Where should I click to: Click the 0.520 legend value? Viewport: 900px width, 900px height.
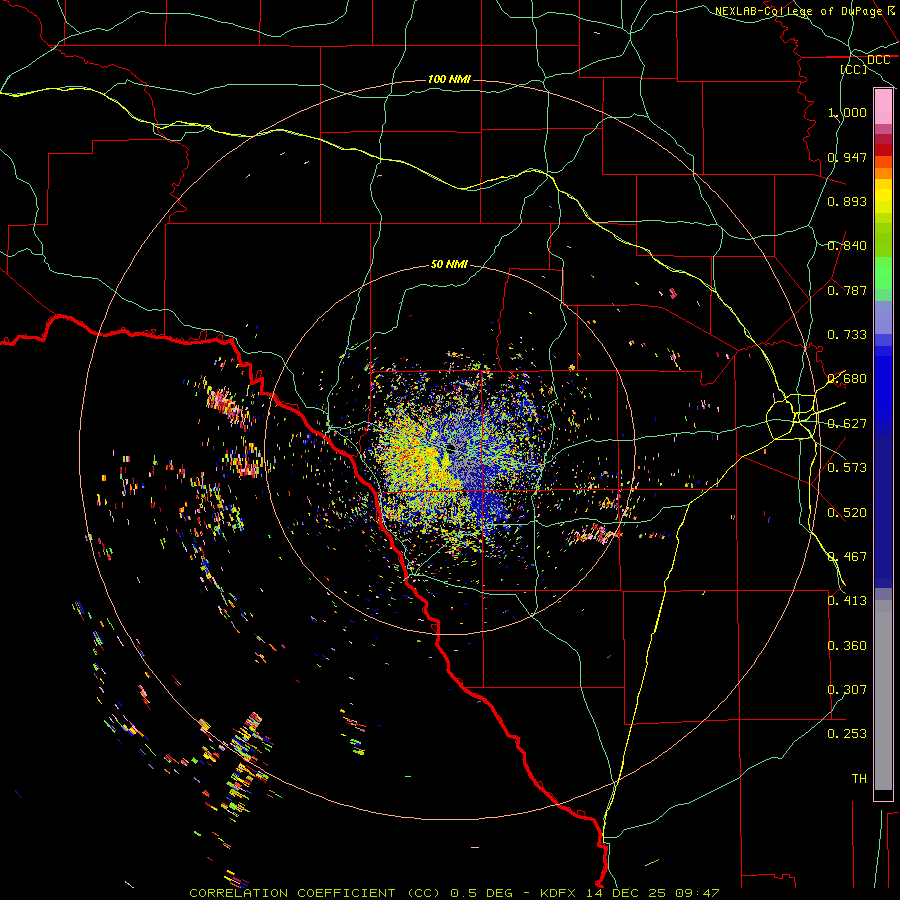[847, 513]
